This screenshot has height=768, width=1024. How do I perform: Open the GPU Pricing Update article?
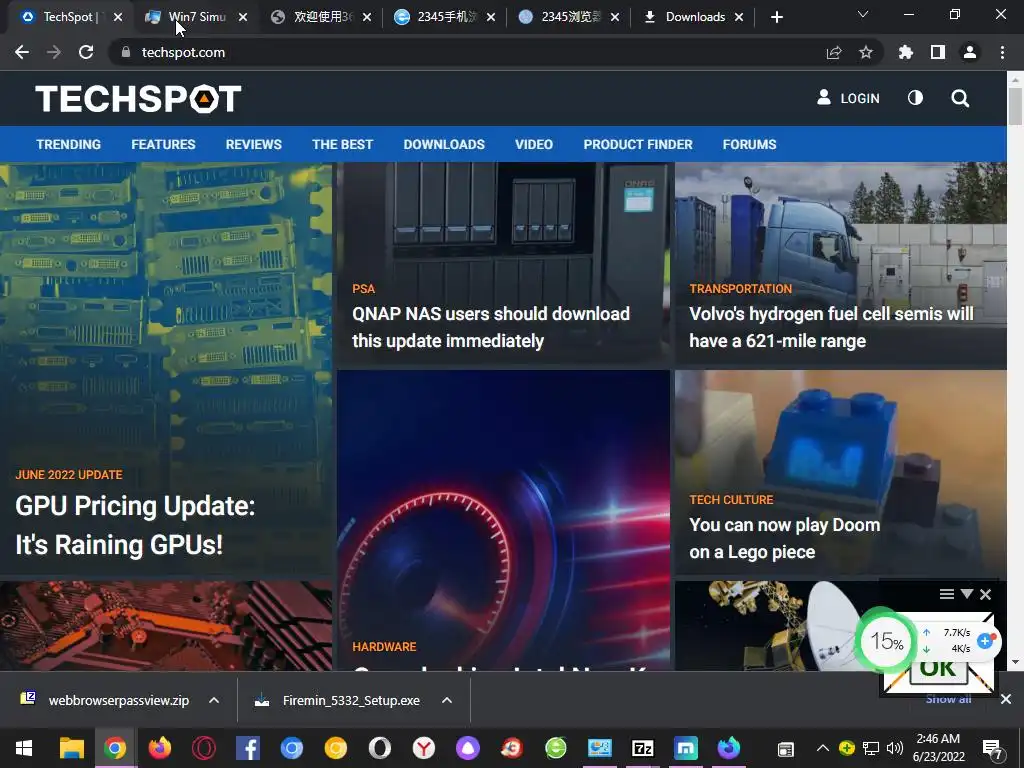135,525
